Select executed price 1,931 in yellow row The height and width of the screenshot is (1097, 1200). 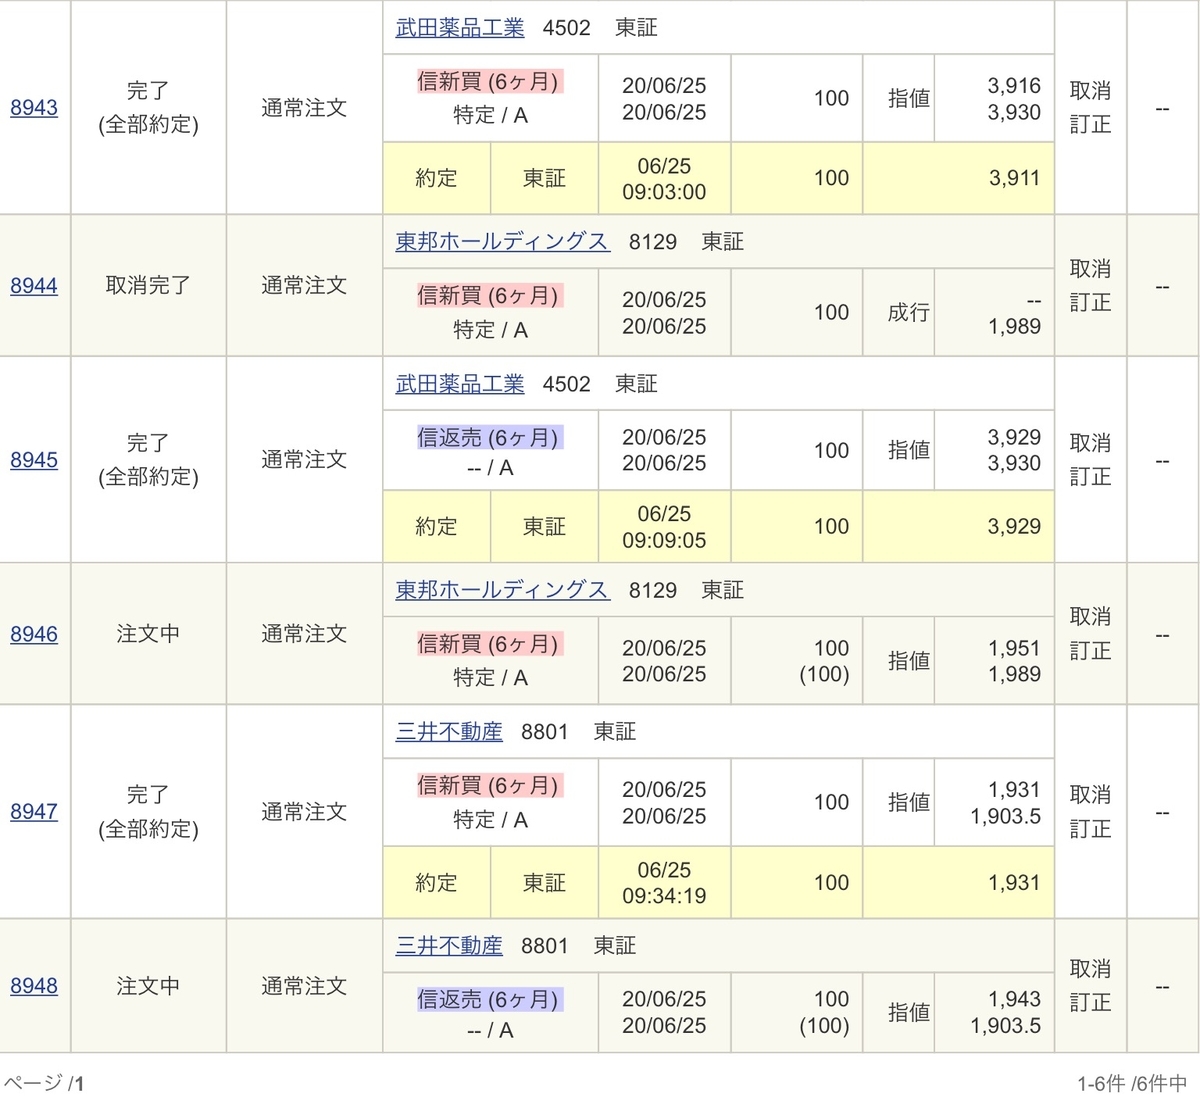click(1014, 883)
